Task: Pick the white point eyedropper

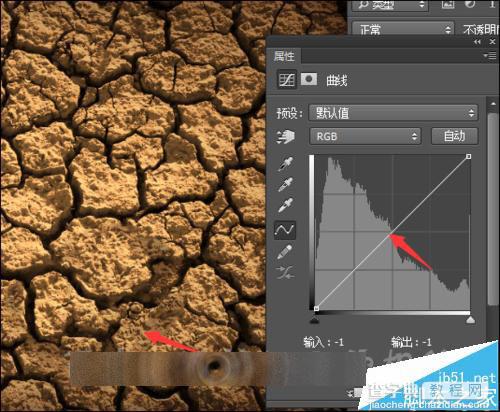Action: [286, 205]
